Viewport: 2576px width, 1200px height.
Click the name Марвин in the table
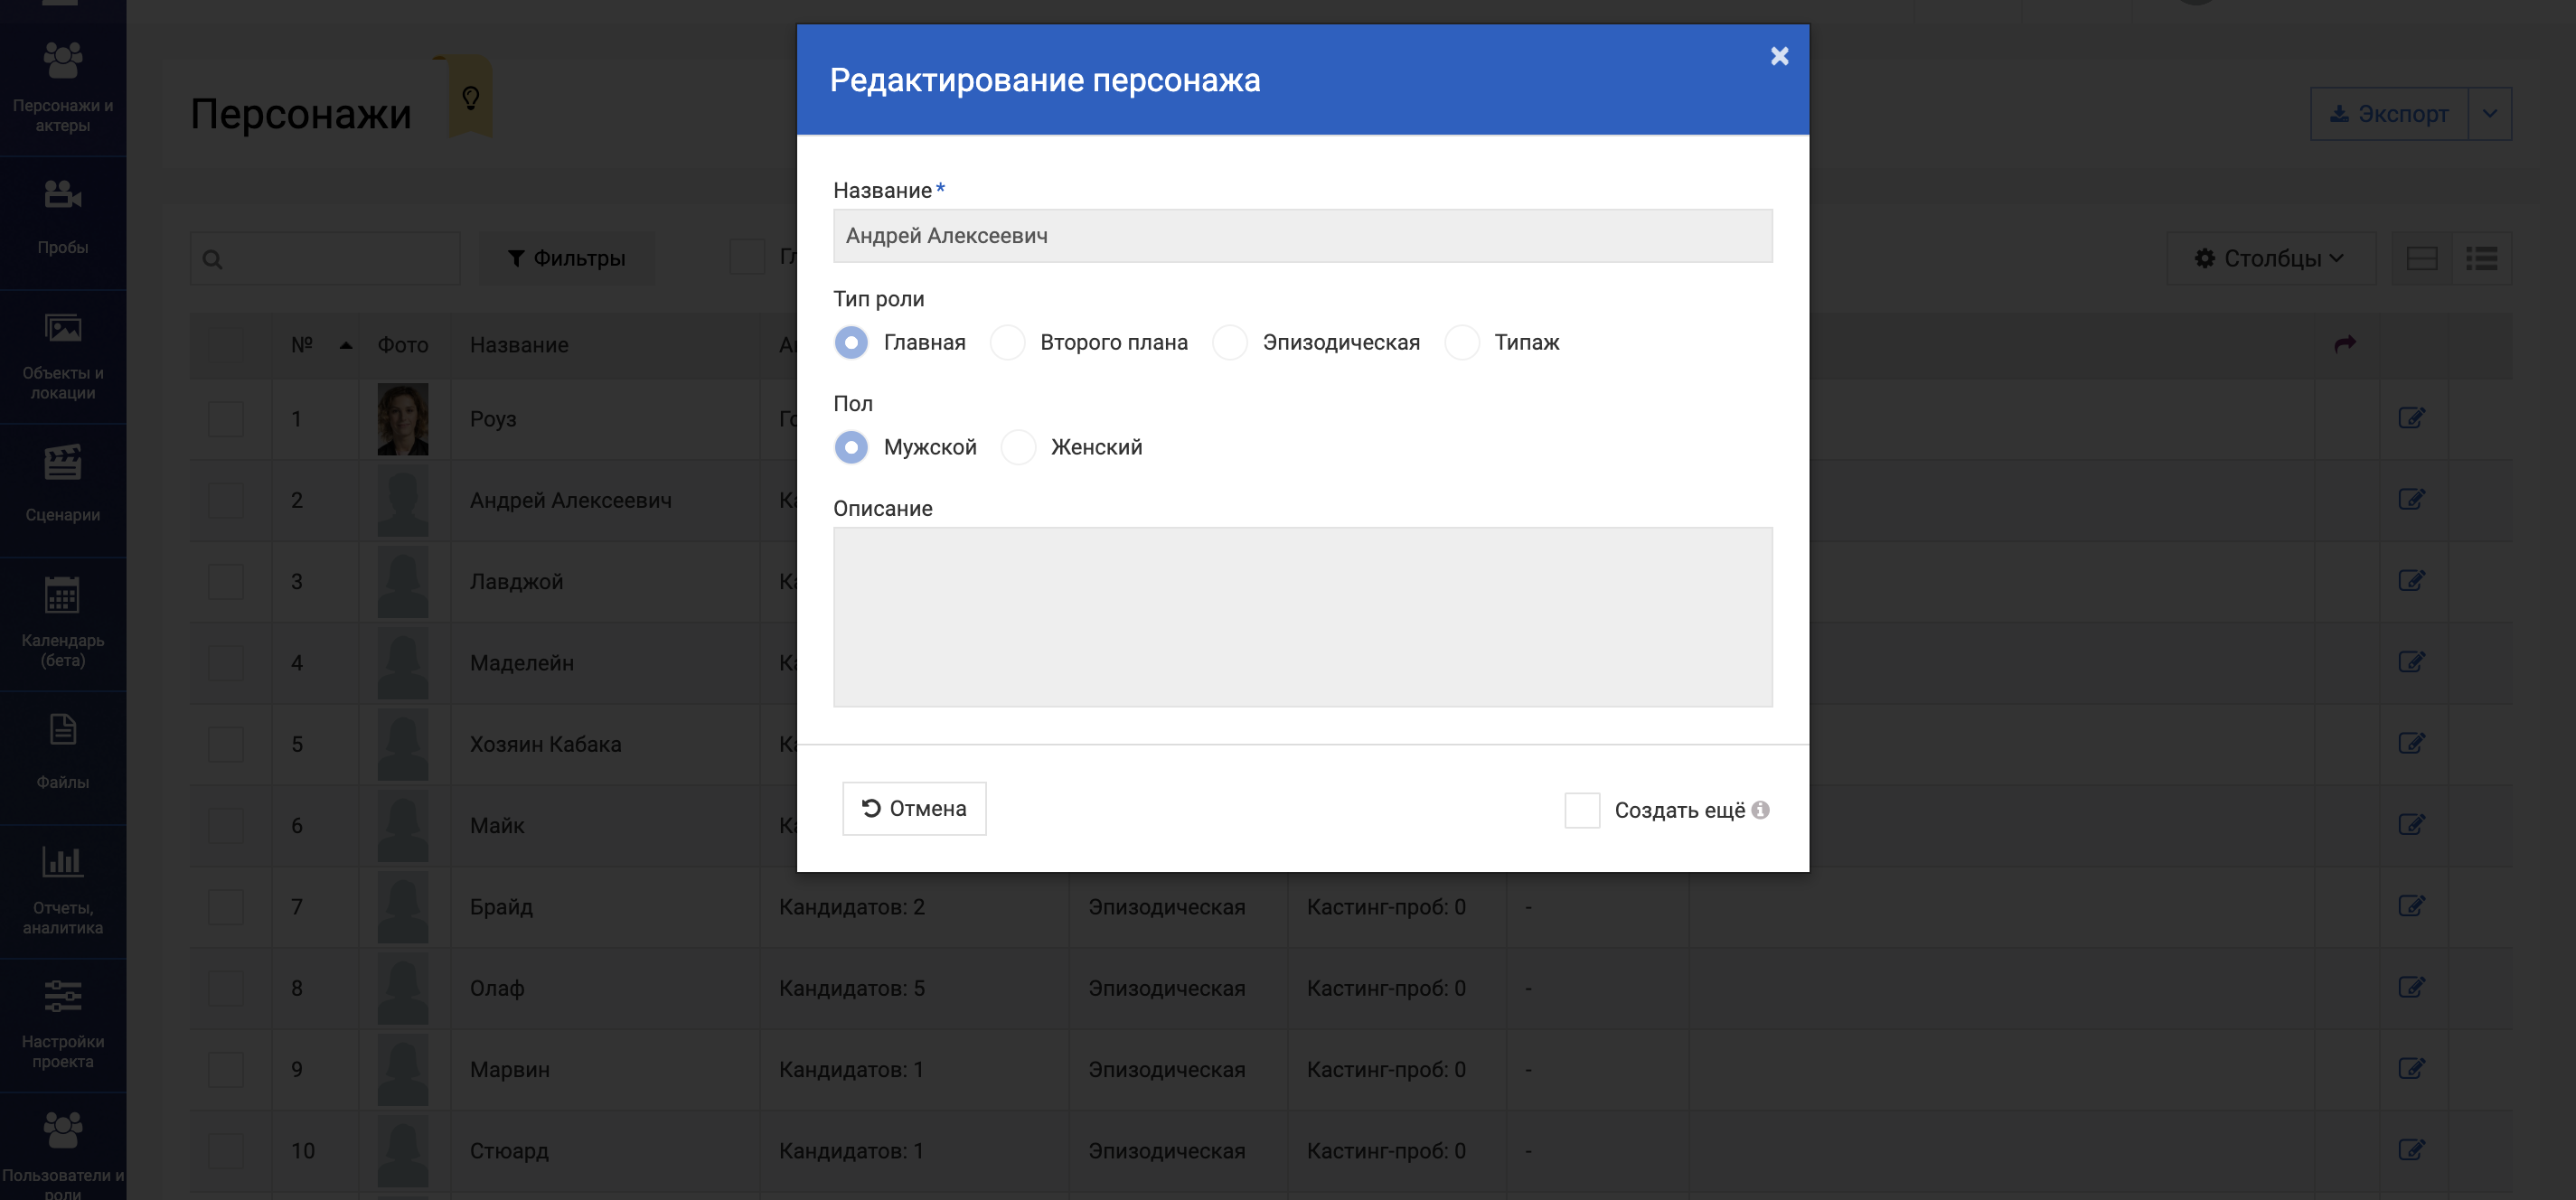510,1070
